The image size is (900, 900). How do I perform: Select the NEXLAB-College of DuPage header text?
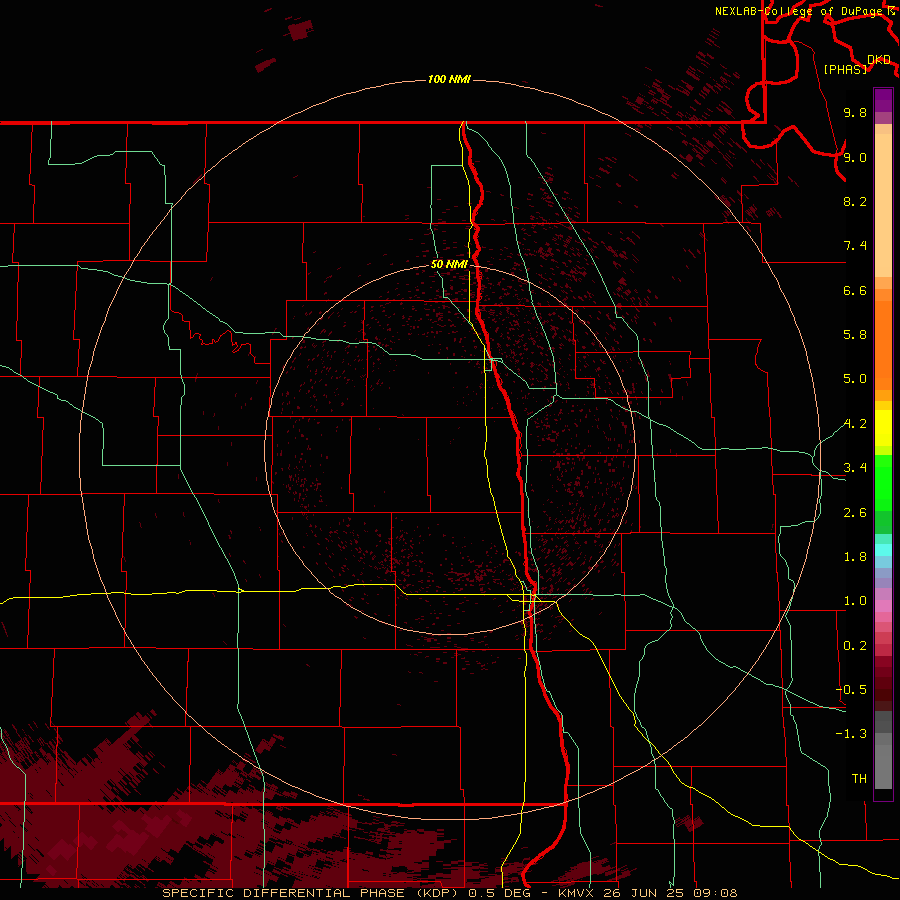tap(799, 11)
